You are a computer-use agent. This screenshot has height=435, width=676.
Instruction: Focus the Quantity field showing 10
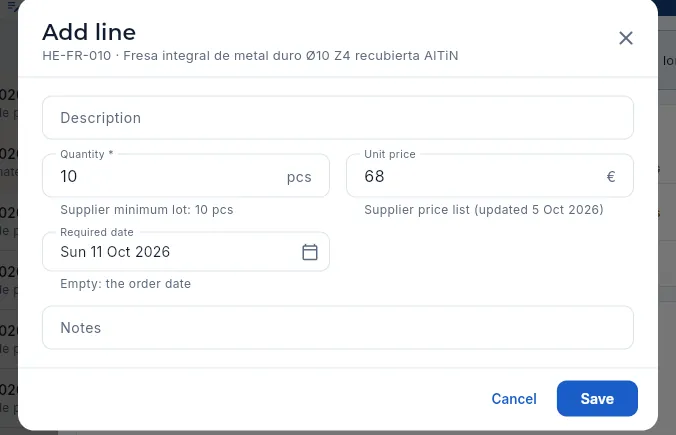[x=186, y=176]
